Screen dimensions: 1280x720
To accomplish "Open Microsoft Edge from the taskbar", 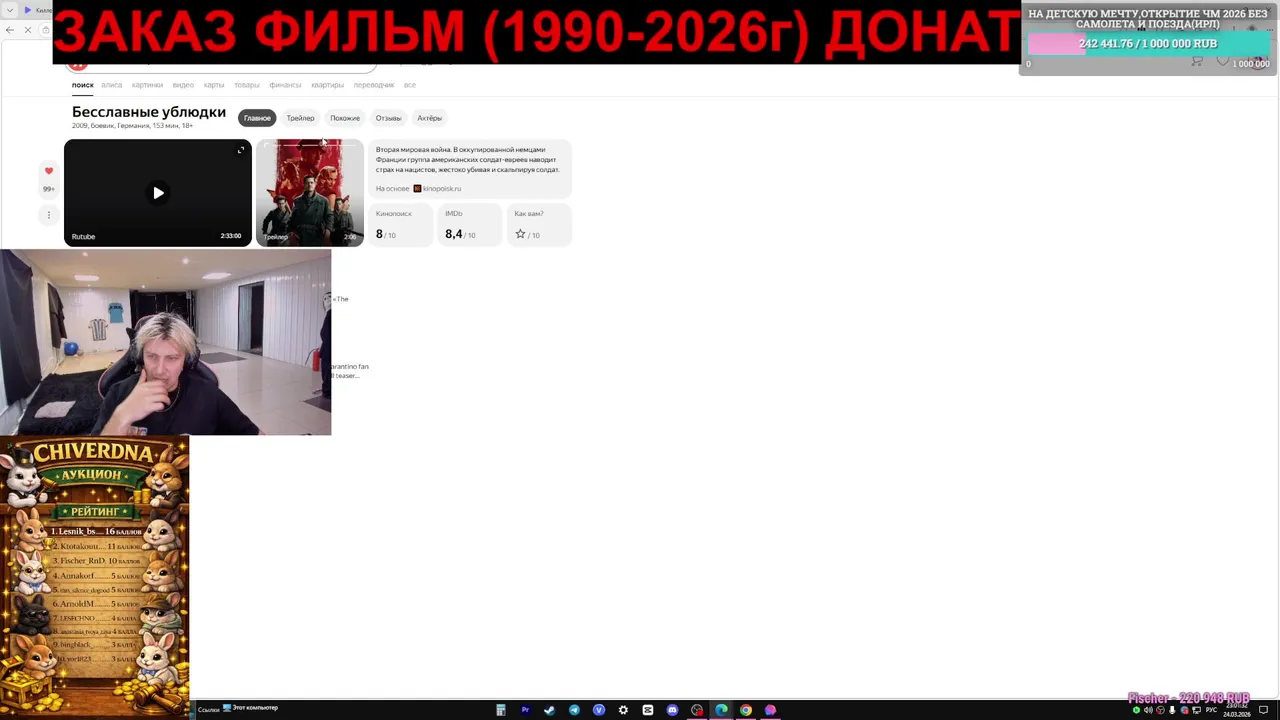I will (x=721, y=710).
